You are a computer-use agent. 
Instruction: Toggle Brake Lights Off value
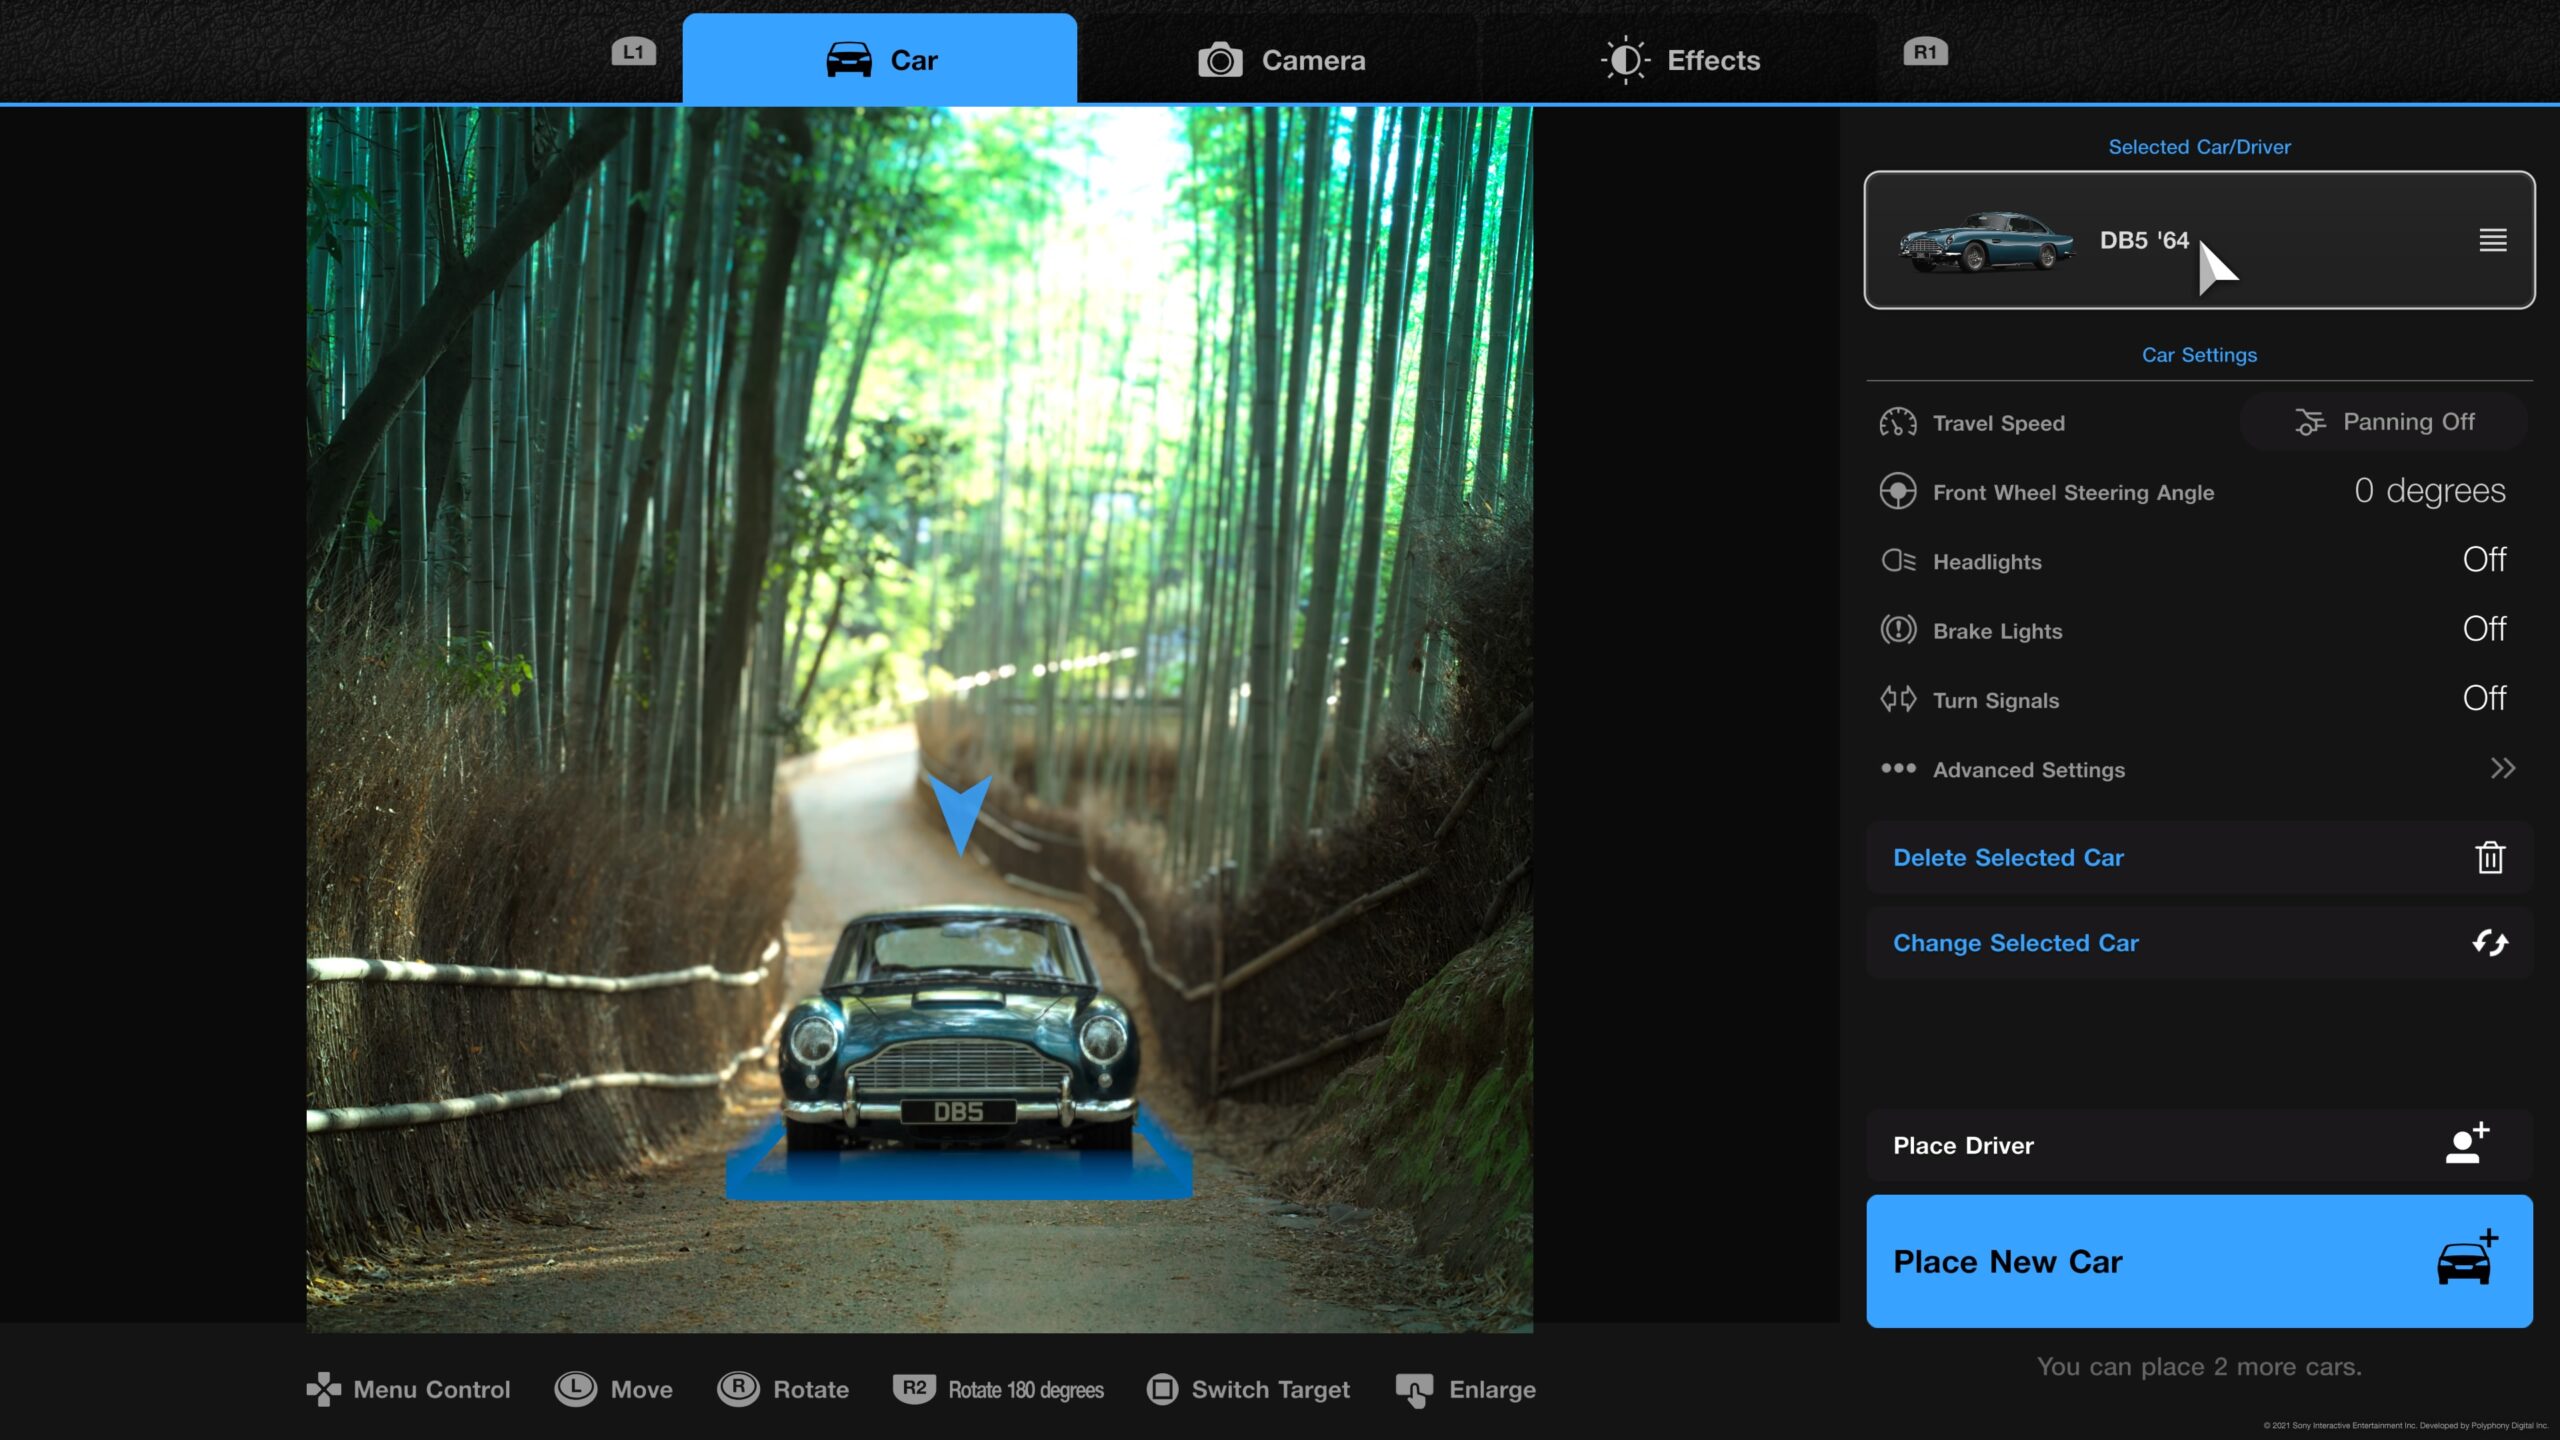(x=2484, y=629)
